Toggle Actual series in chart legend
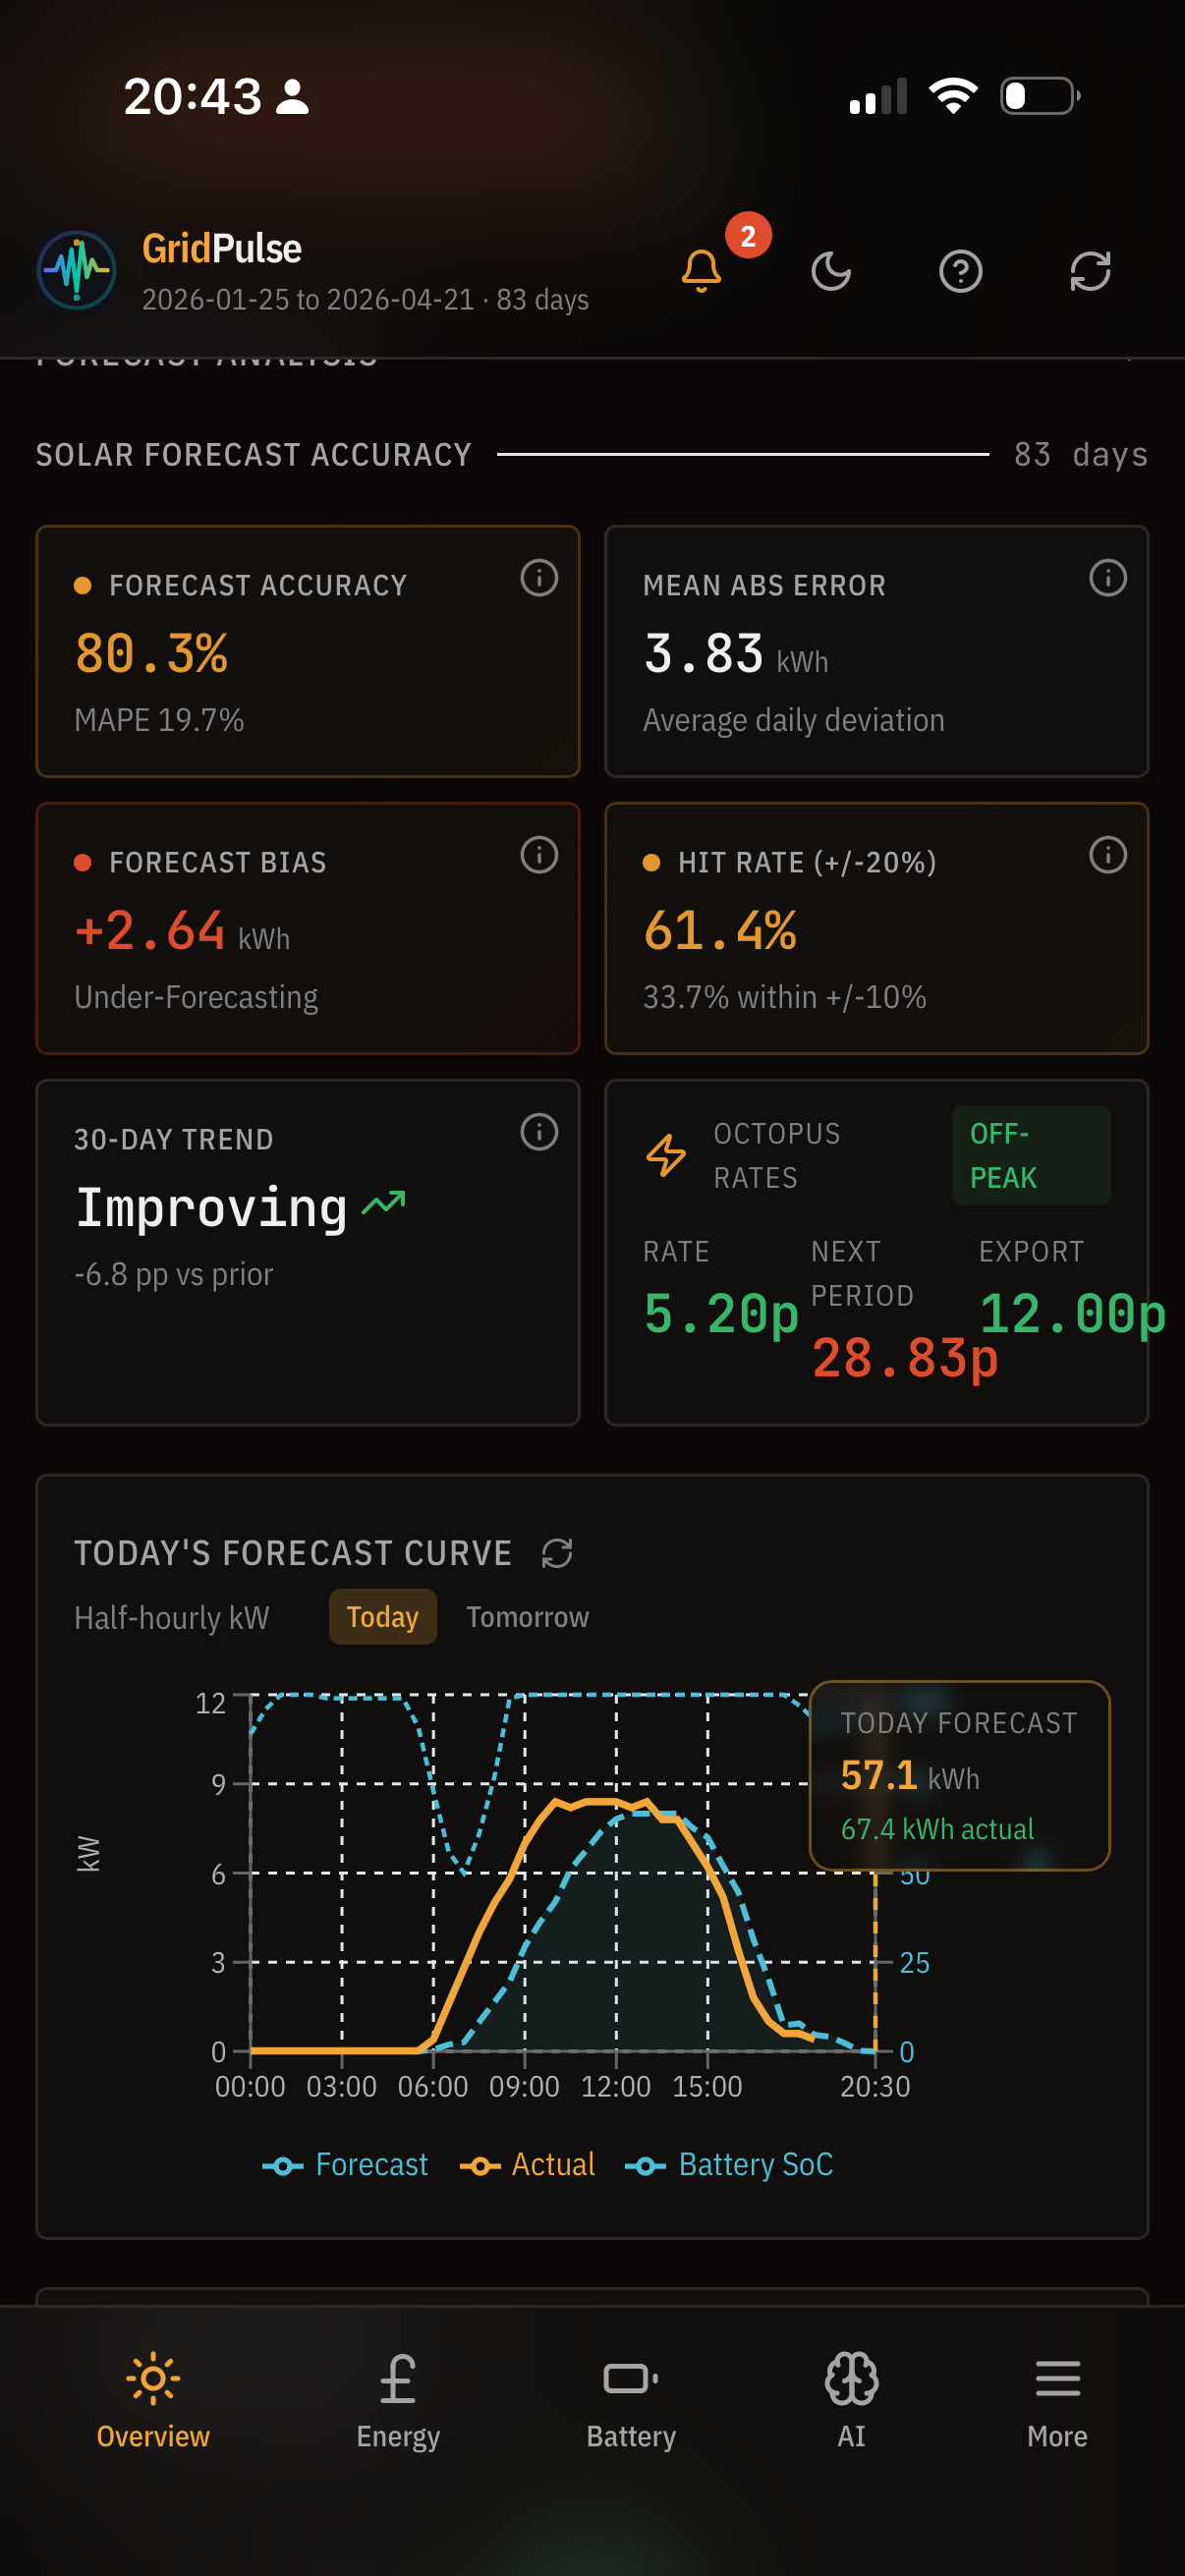The height and width of the screenshot is (2576, 1185). [528, 2165]
